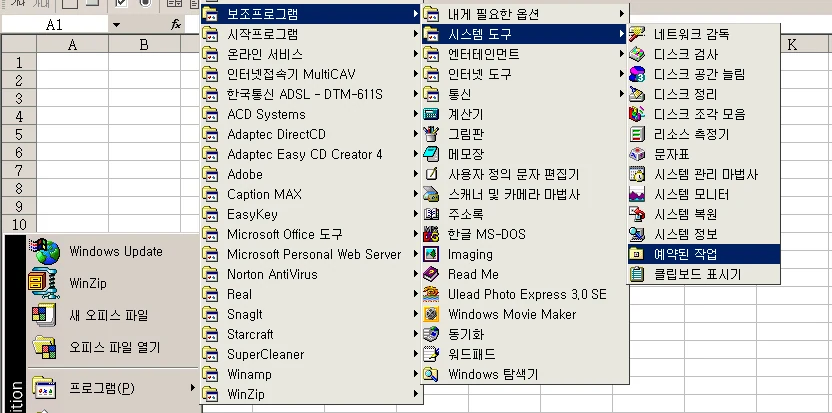832x413 pixels.
Task: Open 네트워크 감독 from System Tools
Action: click(704, 35)
